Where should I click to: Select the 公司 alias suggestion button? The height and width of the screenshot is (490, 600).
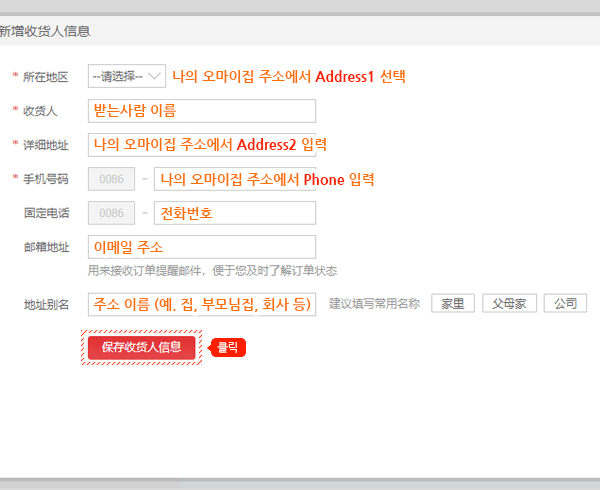tap(565, 304)
